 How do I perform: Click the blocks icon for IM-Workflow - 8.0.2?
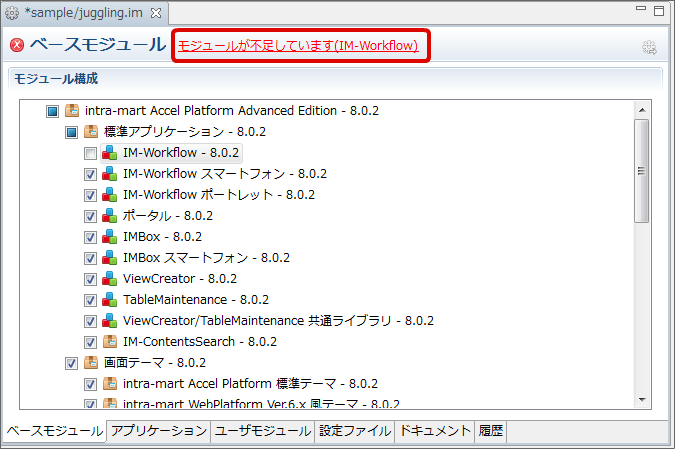point(110,153)
